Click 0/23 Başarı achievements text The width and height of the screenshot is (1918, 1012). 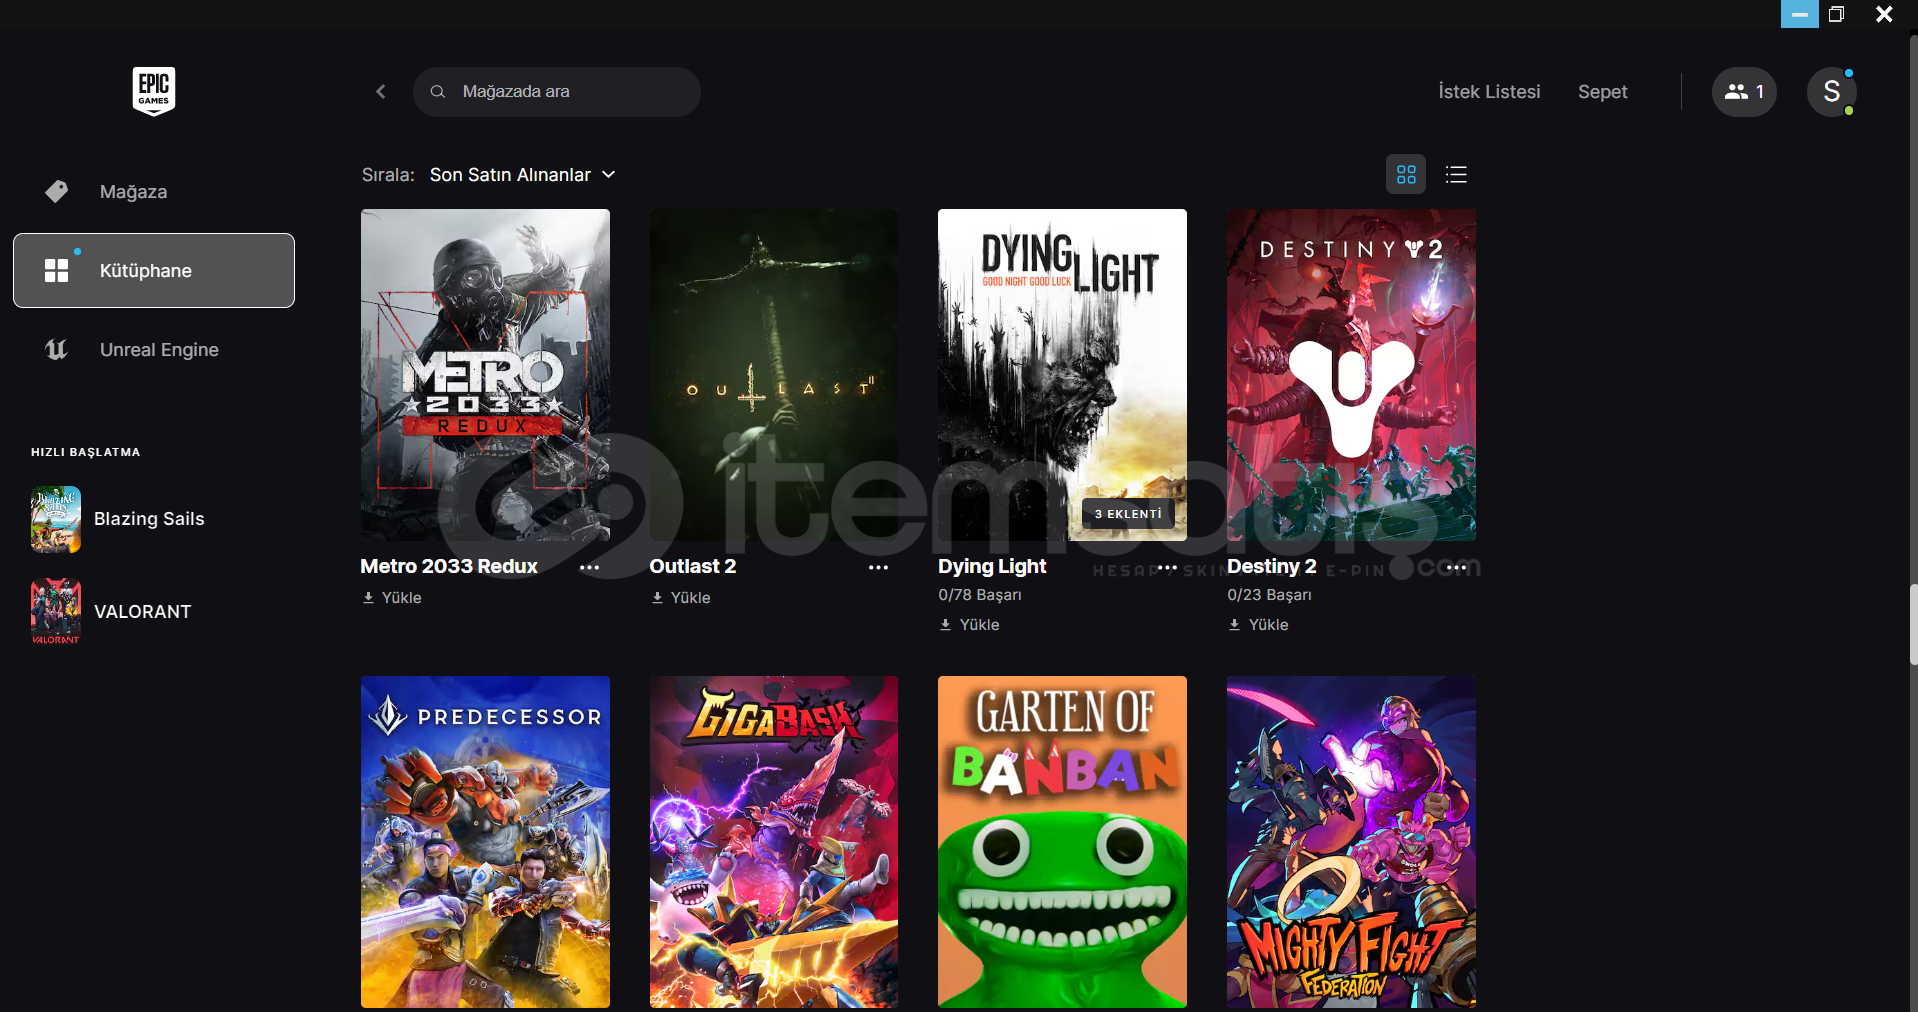coord(1269,595)
